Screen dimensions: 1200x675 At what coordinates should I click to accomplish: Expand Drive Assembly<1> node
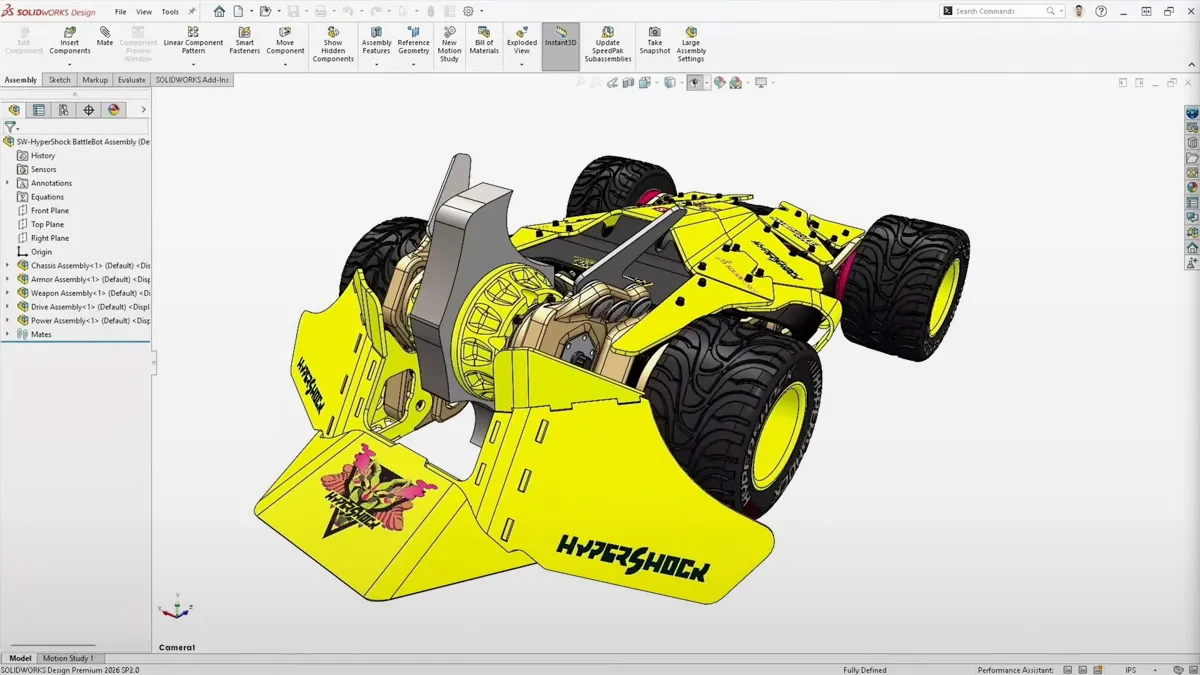(x=8, y=307)
